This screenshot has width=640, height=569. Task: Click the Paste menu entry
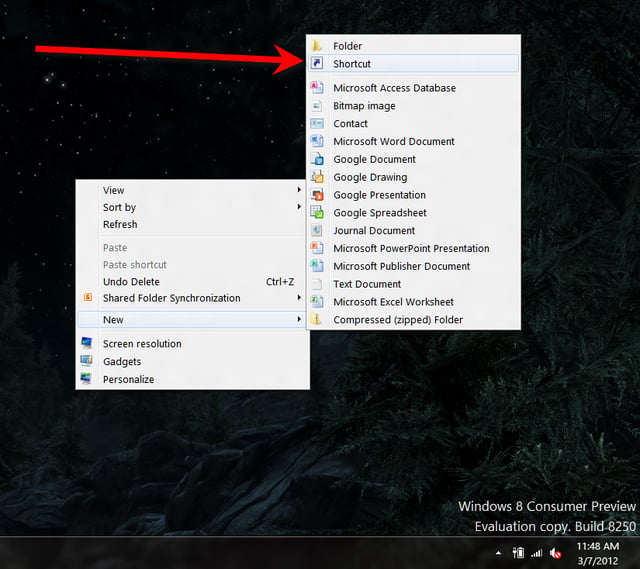point(193,248)
